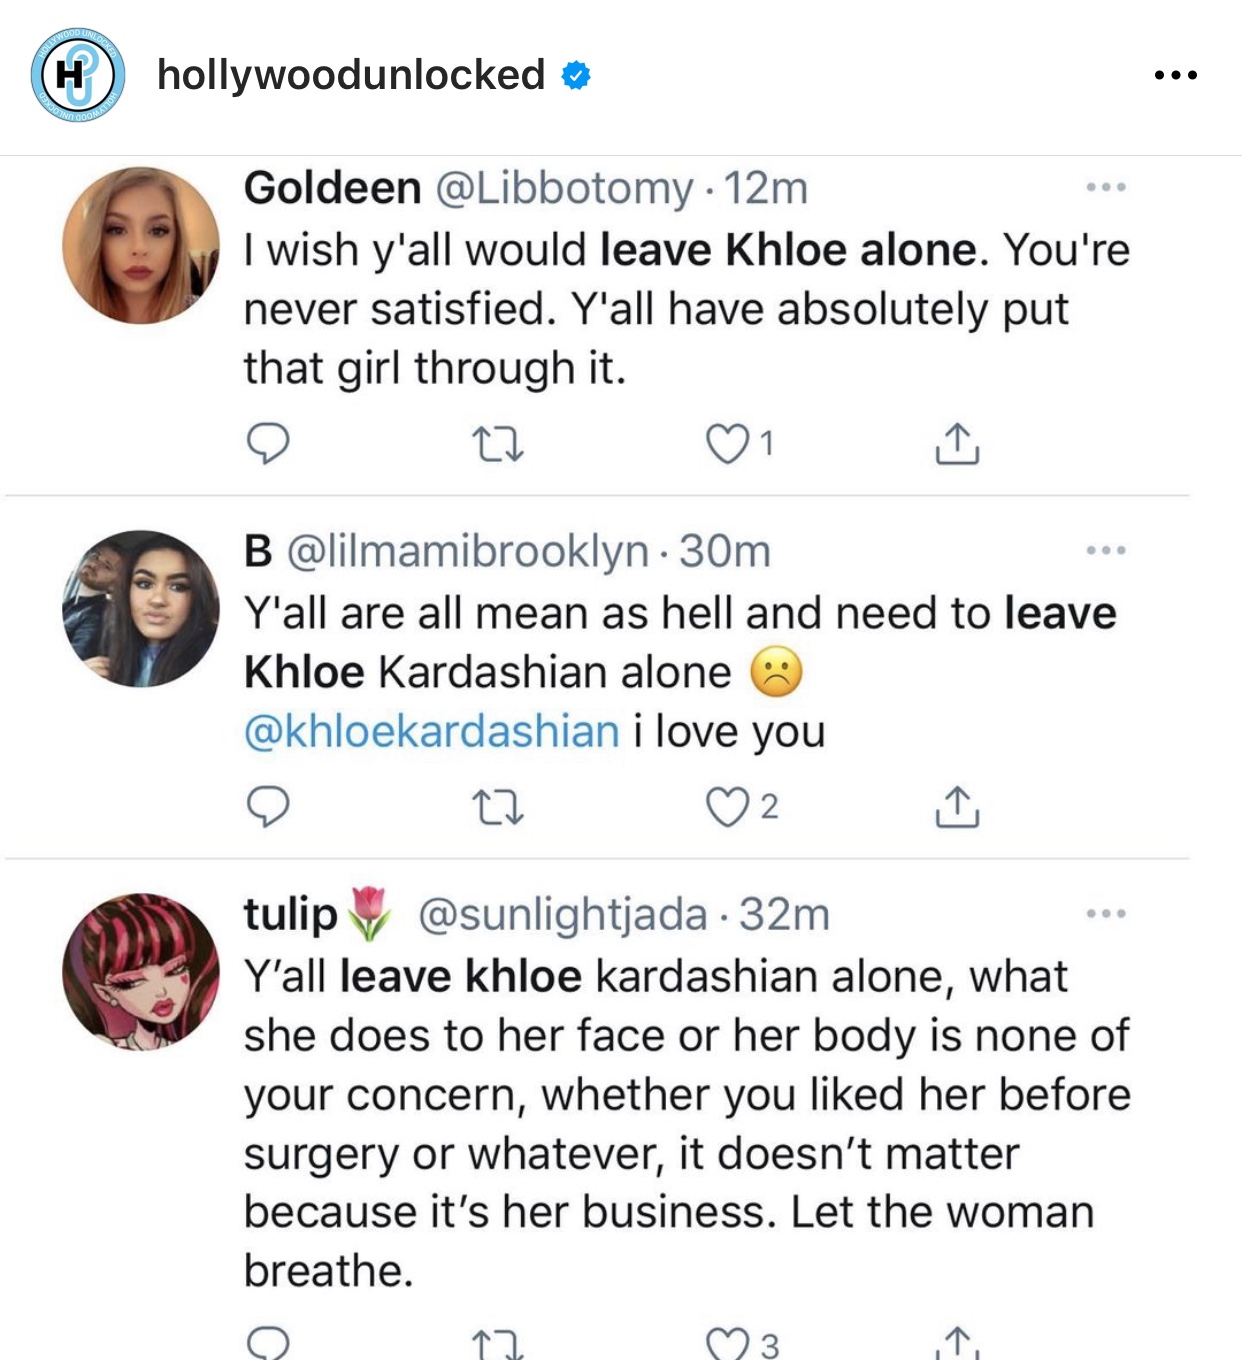Retweet the tweet by @lilmamibrooklyn
Viewport: 1242px width, 1360px height.
click(x=497, y=806)
